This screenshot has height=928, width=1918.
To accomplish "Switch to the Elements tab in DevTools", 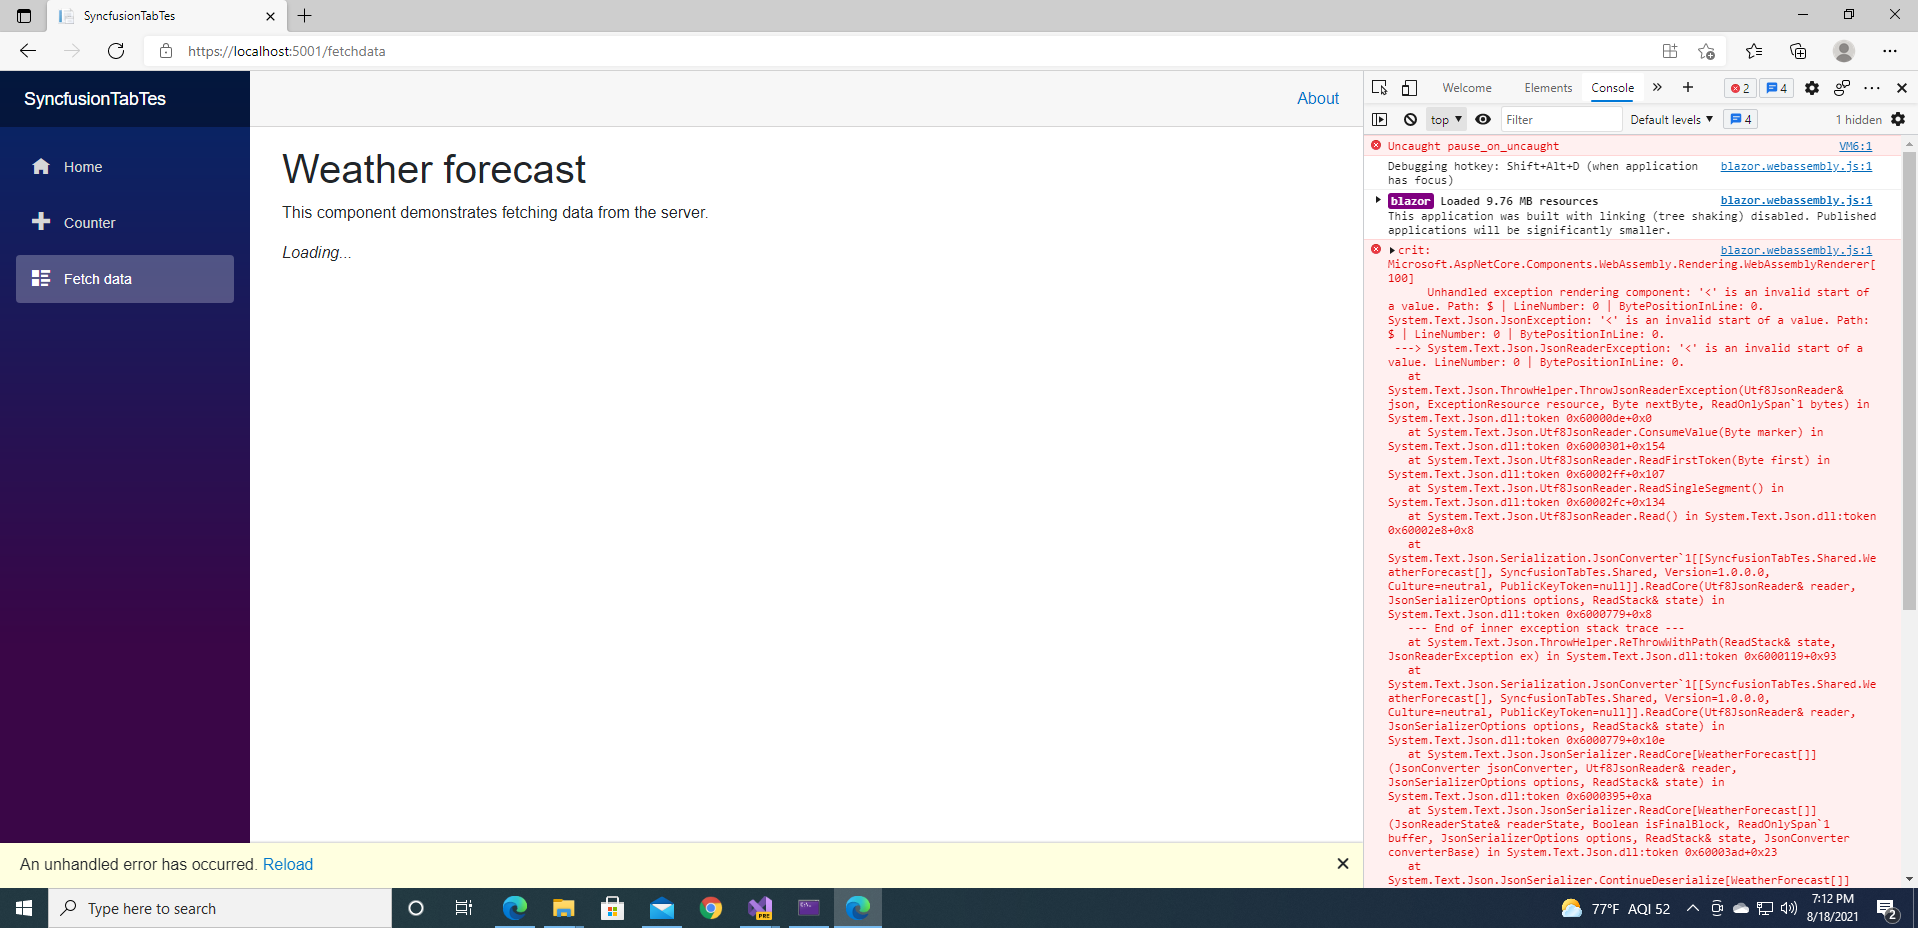I will 1547,88.
